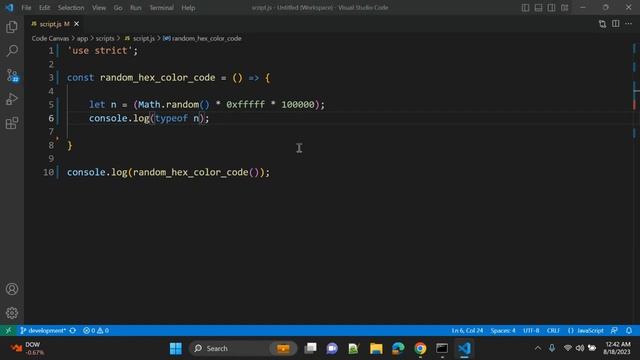This screenshot has height=360, width=640.
Task: Click random_hex_color_code breadcrumb symbol
Action: pyautogui.click(x=202, y=38)
